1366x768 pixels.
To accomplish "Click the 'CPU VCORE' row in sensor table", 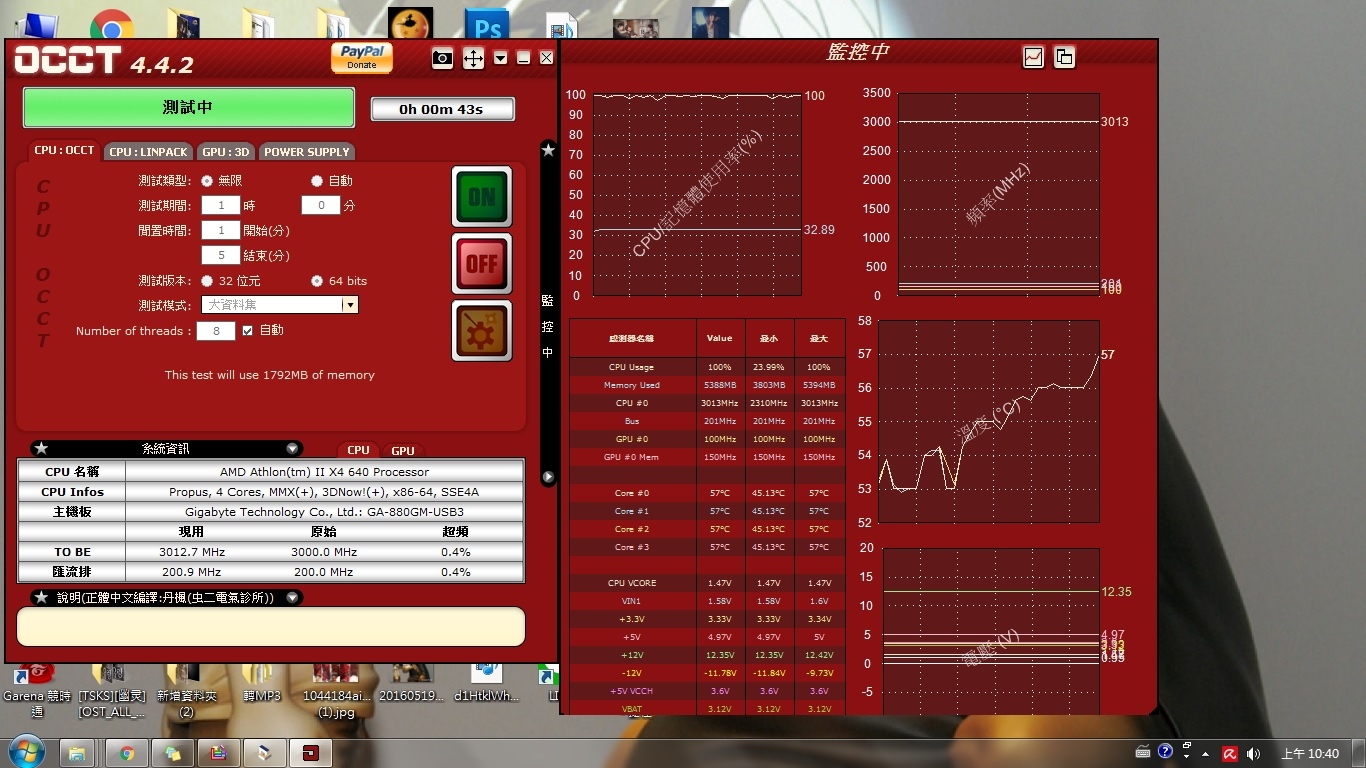I will point(707,583).
